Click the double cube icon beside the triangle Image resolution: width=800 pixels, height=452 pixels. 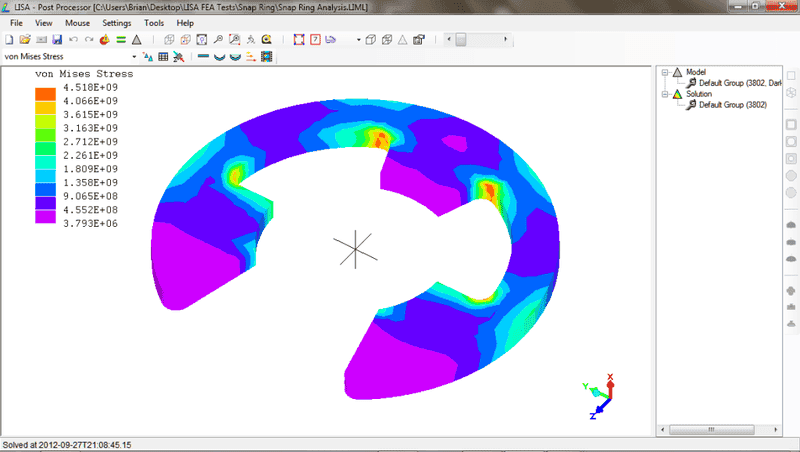(x=387, y=40)
